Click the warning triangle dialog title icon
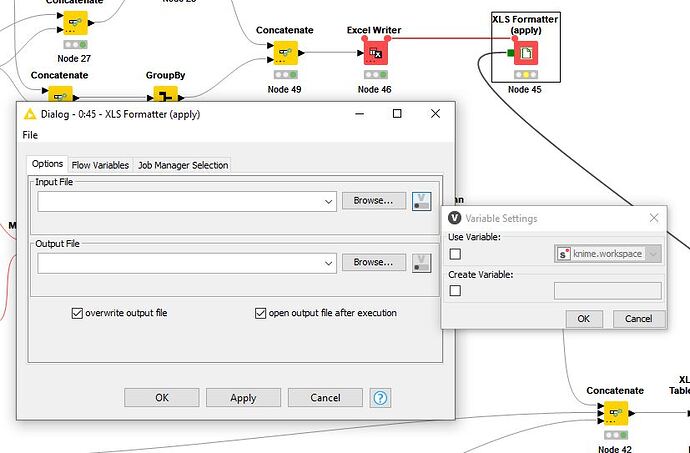Image resolution: width=690 pixels, height=453 pixels. [29, 114]
